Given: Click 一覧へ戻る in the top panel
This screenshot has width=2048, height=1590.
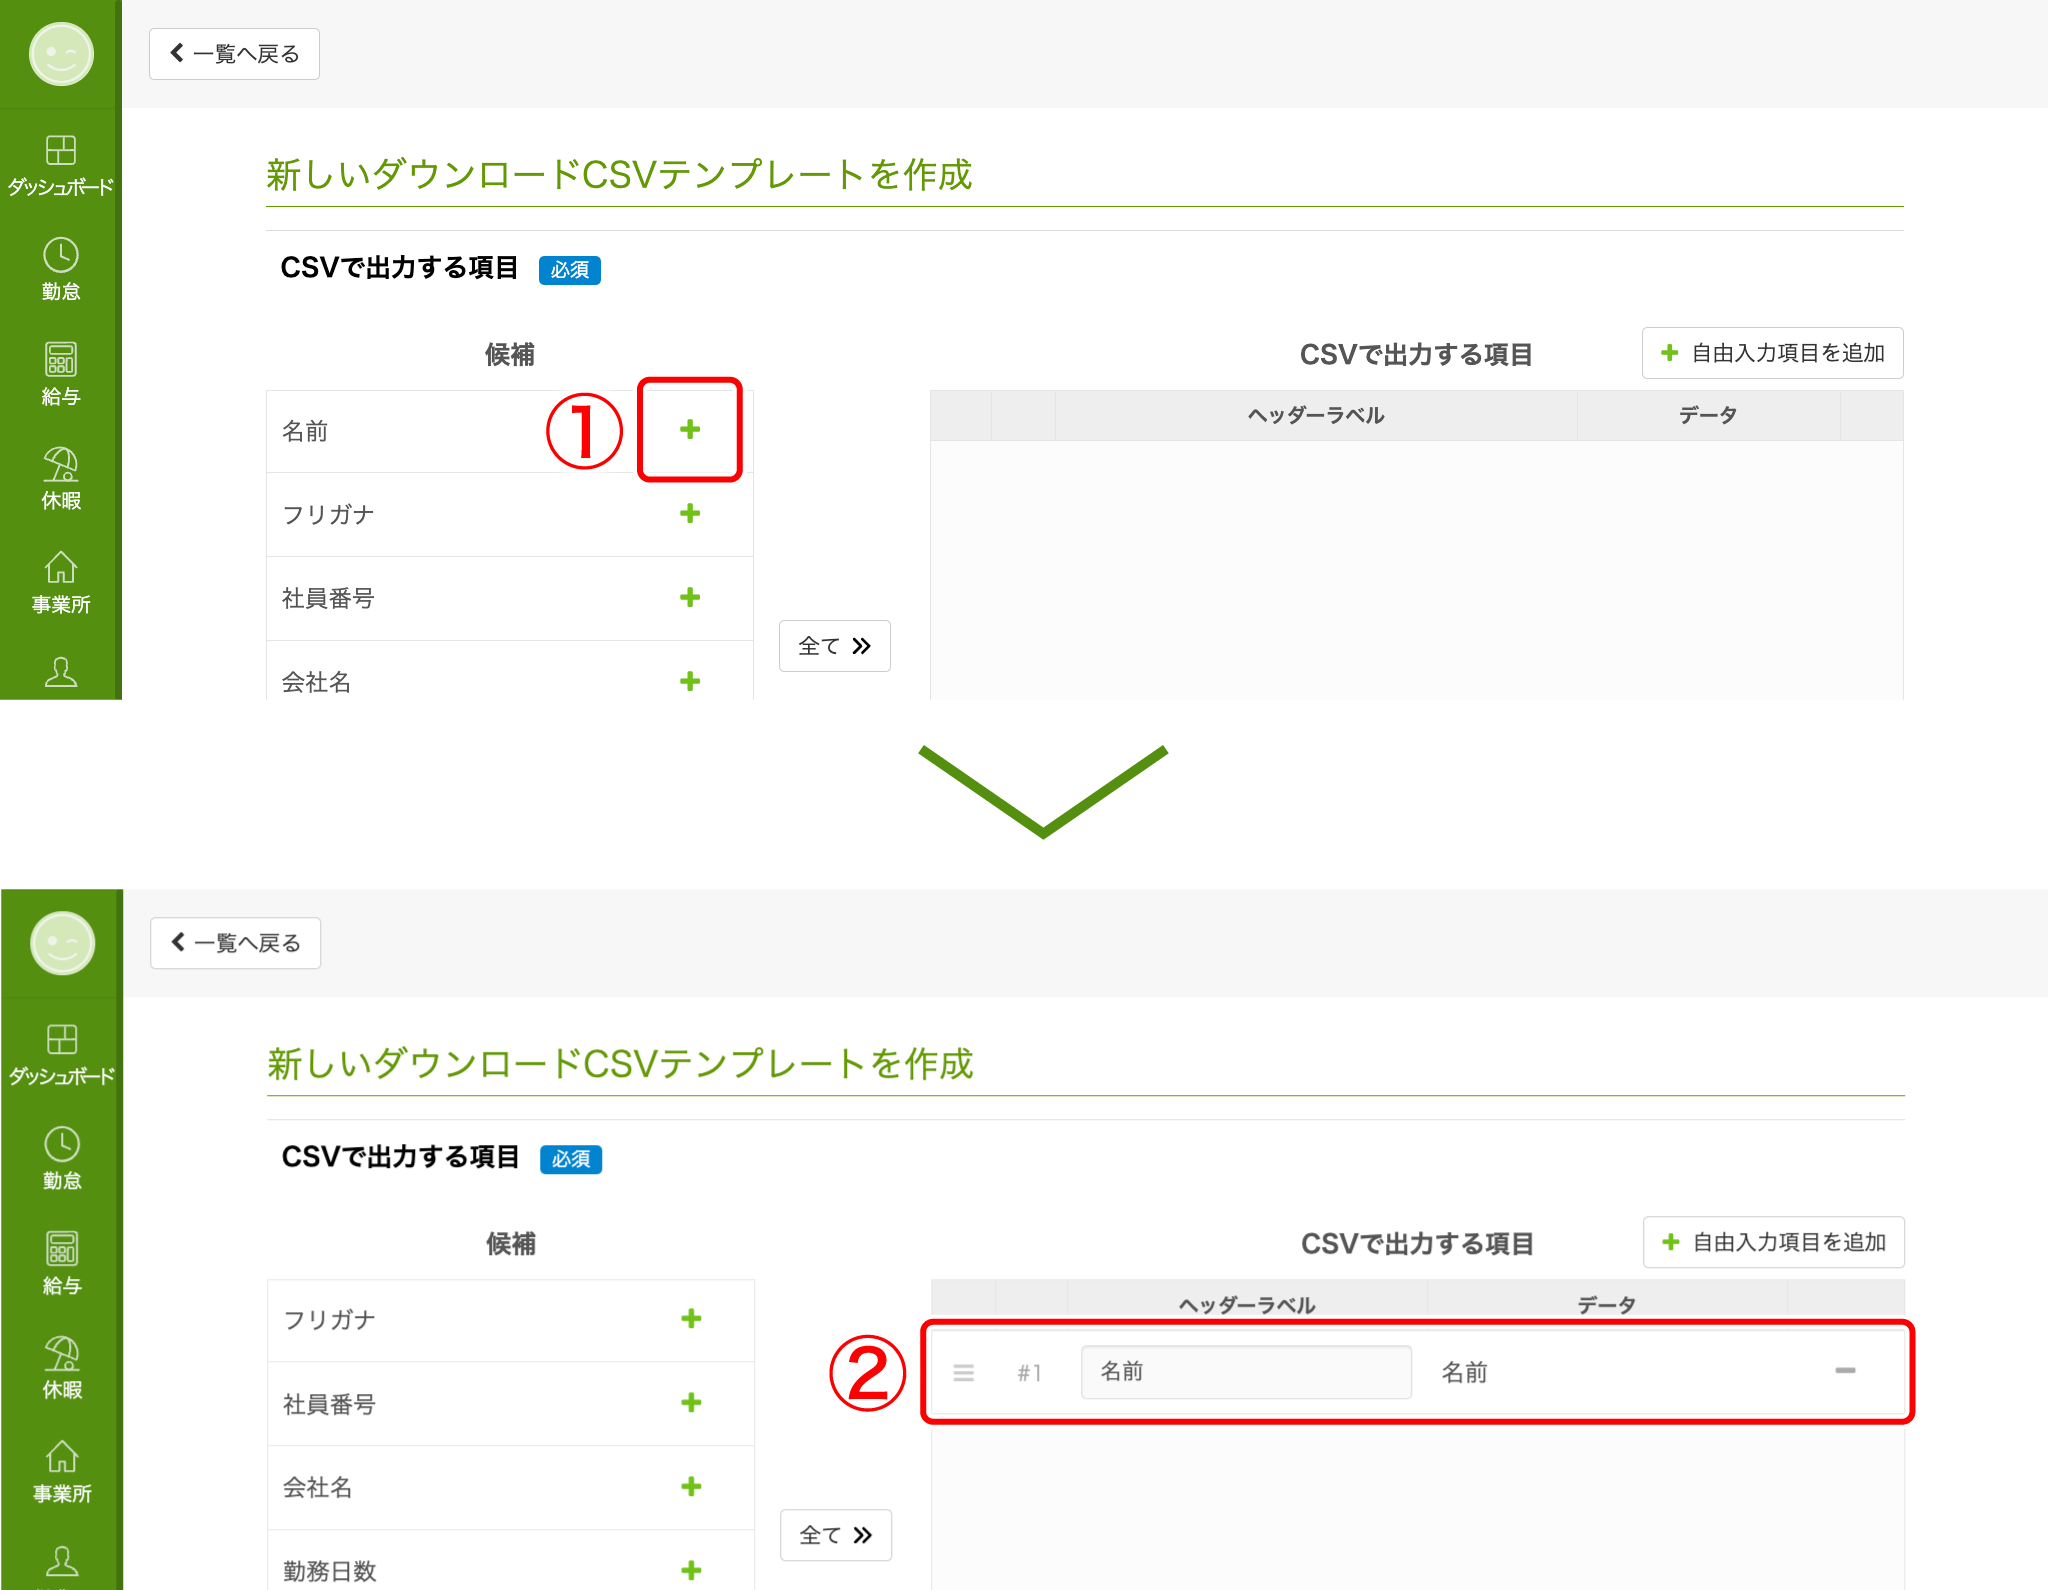Looking at the screenshot, I should 234,54.
